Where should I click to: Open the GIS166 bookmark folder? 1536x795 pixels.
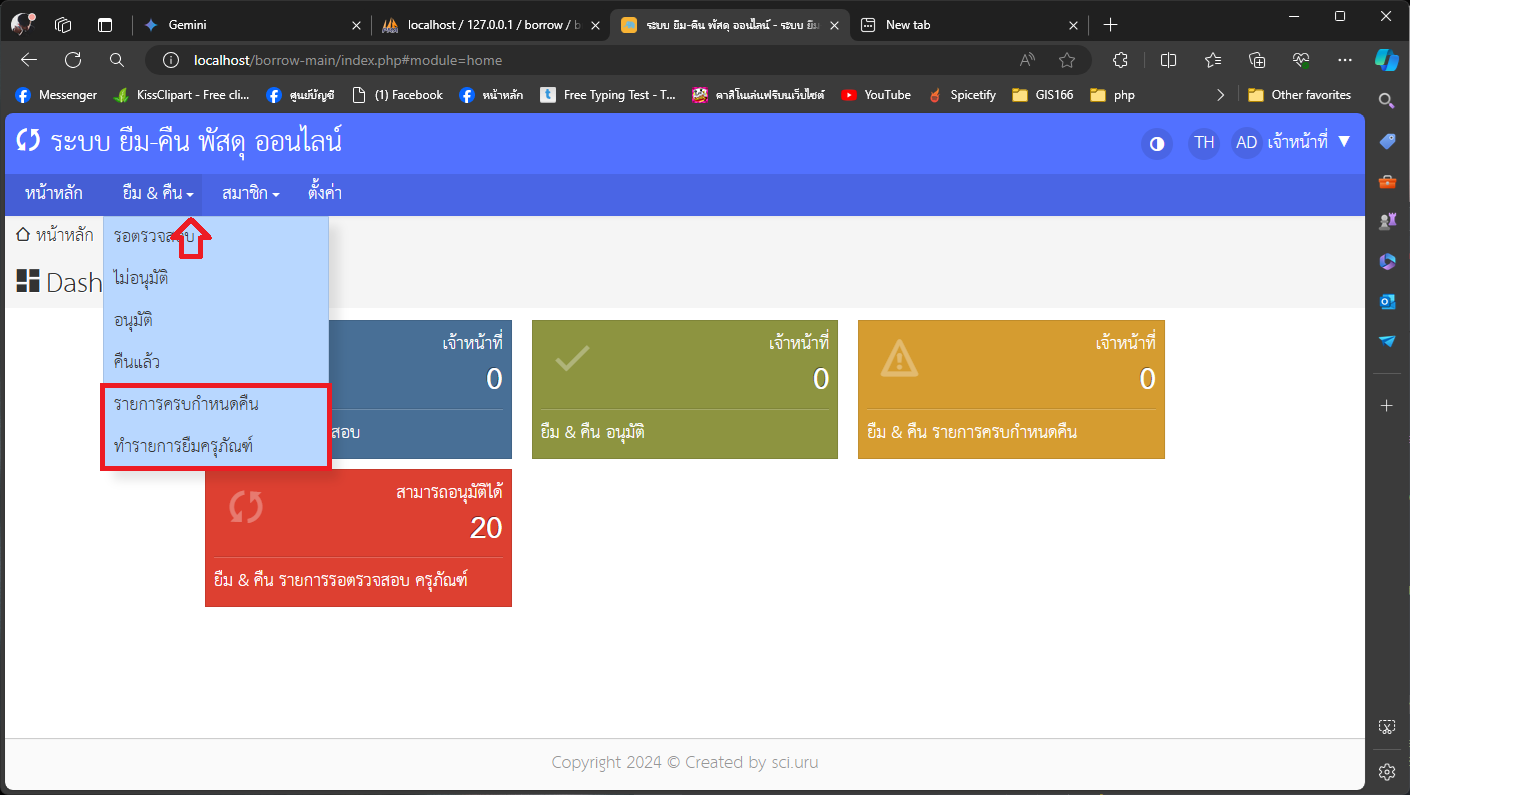pyautogui.click(x=1043, y=95)
